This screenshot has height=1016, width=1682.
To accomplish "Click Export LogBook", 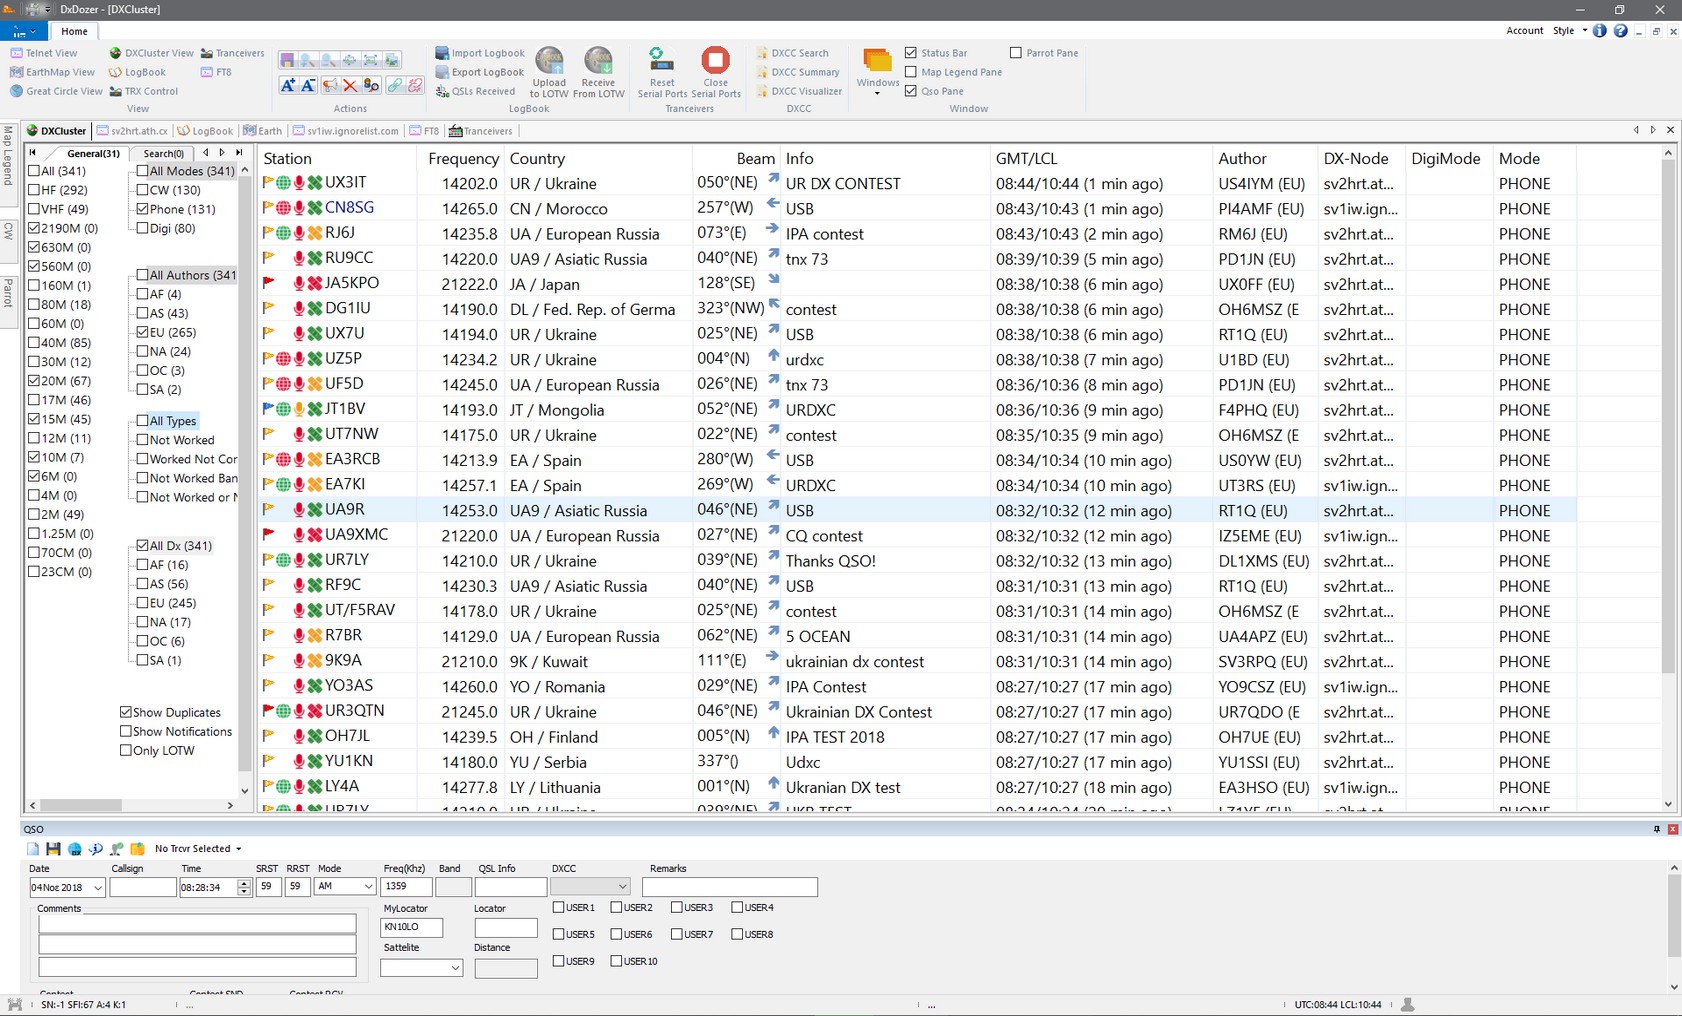I will point(479,72).
